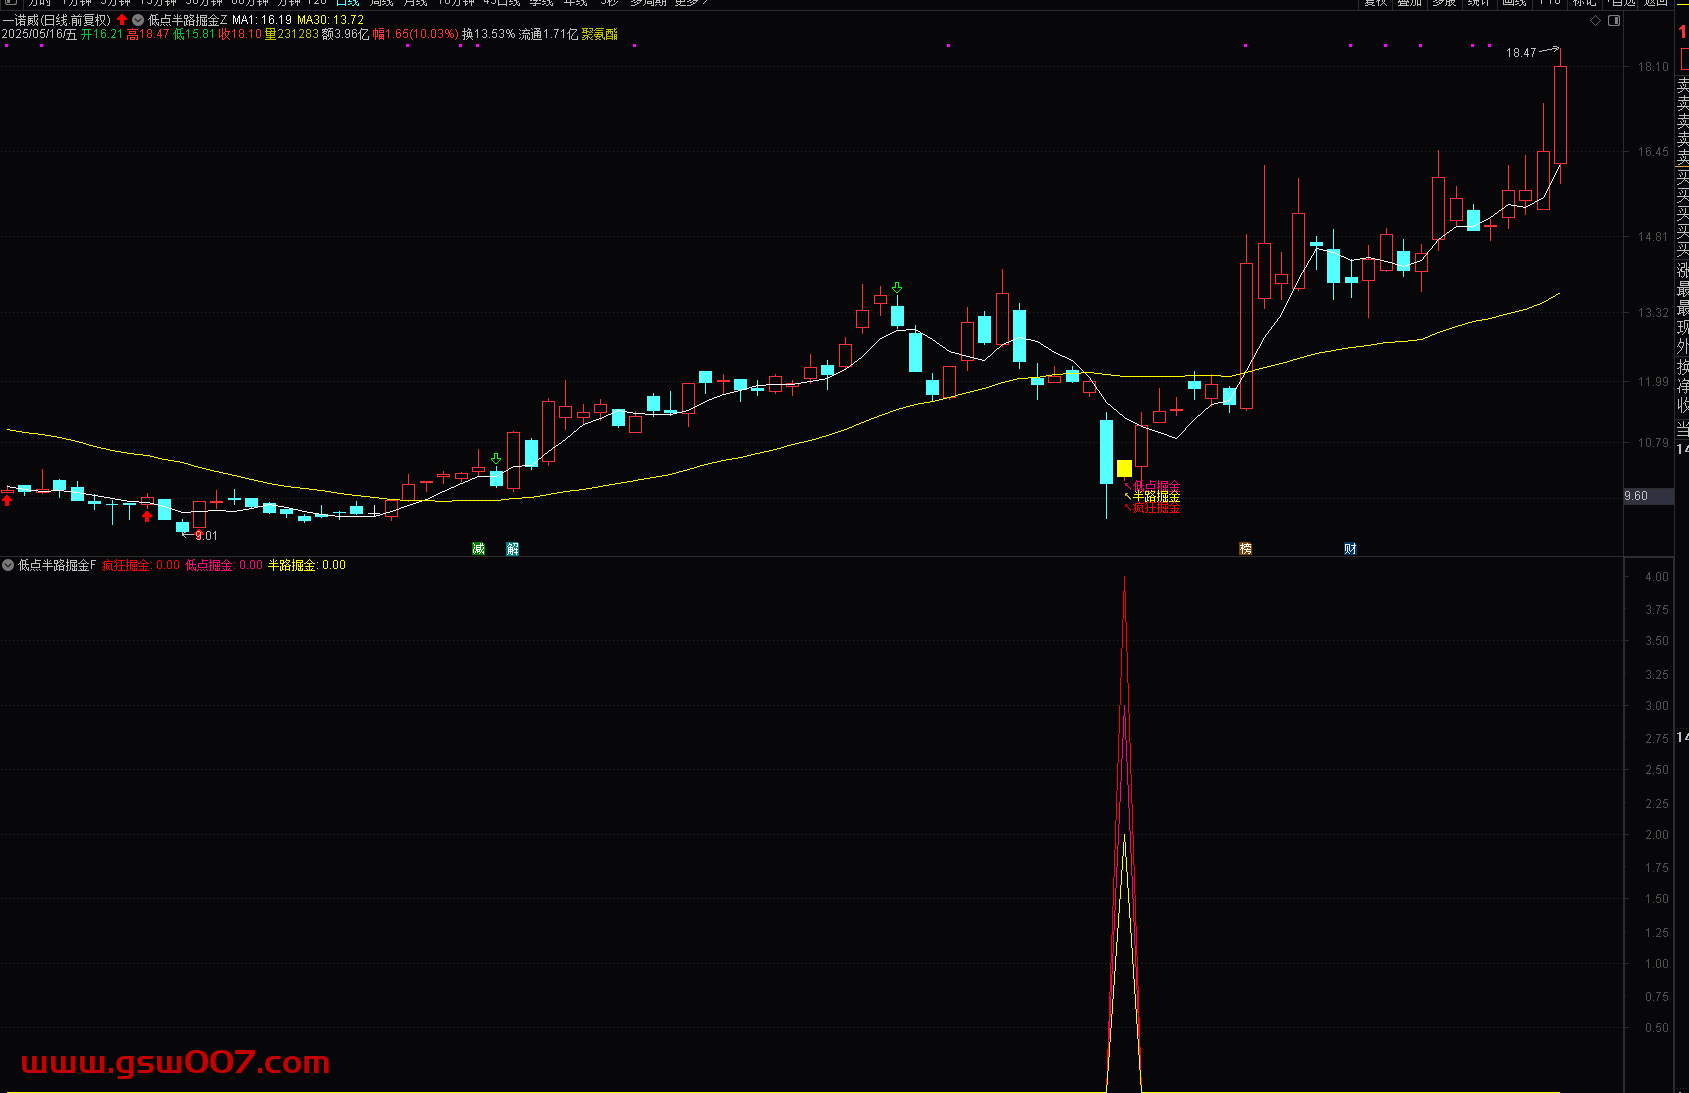Click the 低15.81 low price value

(x=194, y=34)
